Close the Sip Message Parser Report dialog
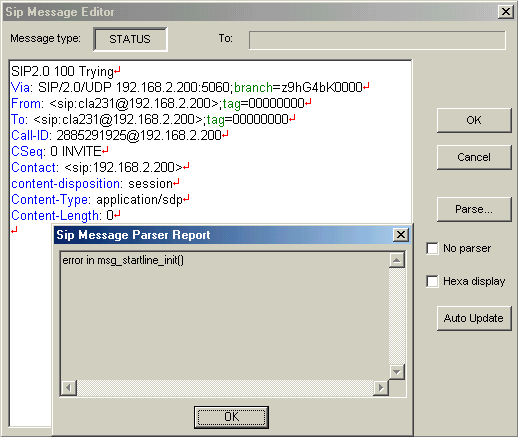This screenshot has width=518, height=437. click(x=401, y=235)
